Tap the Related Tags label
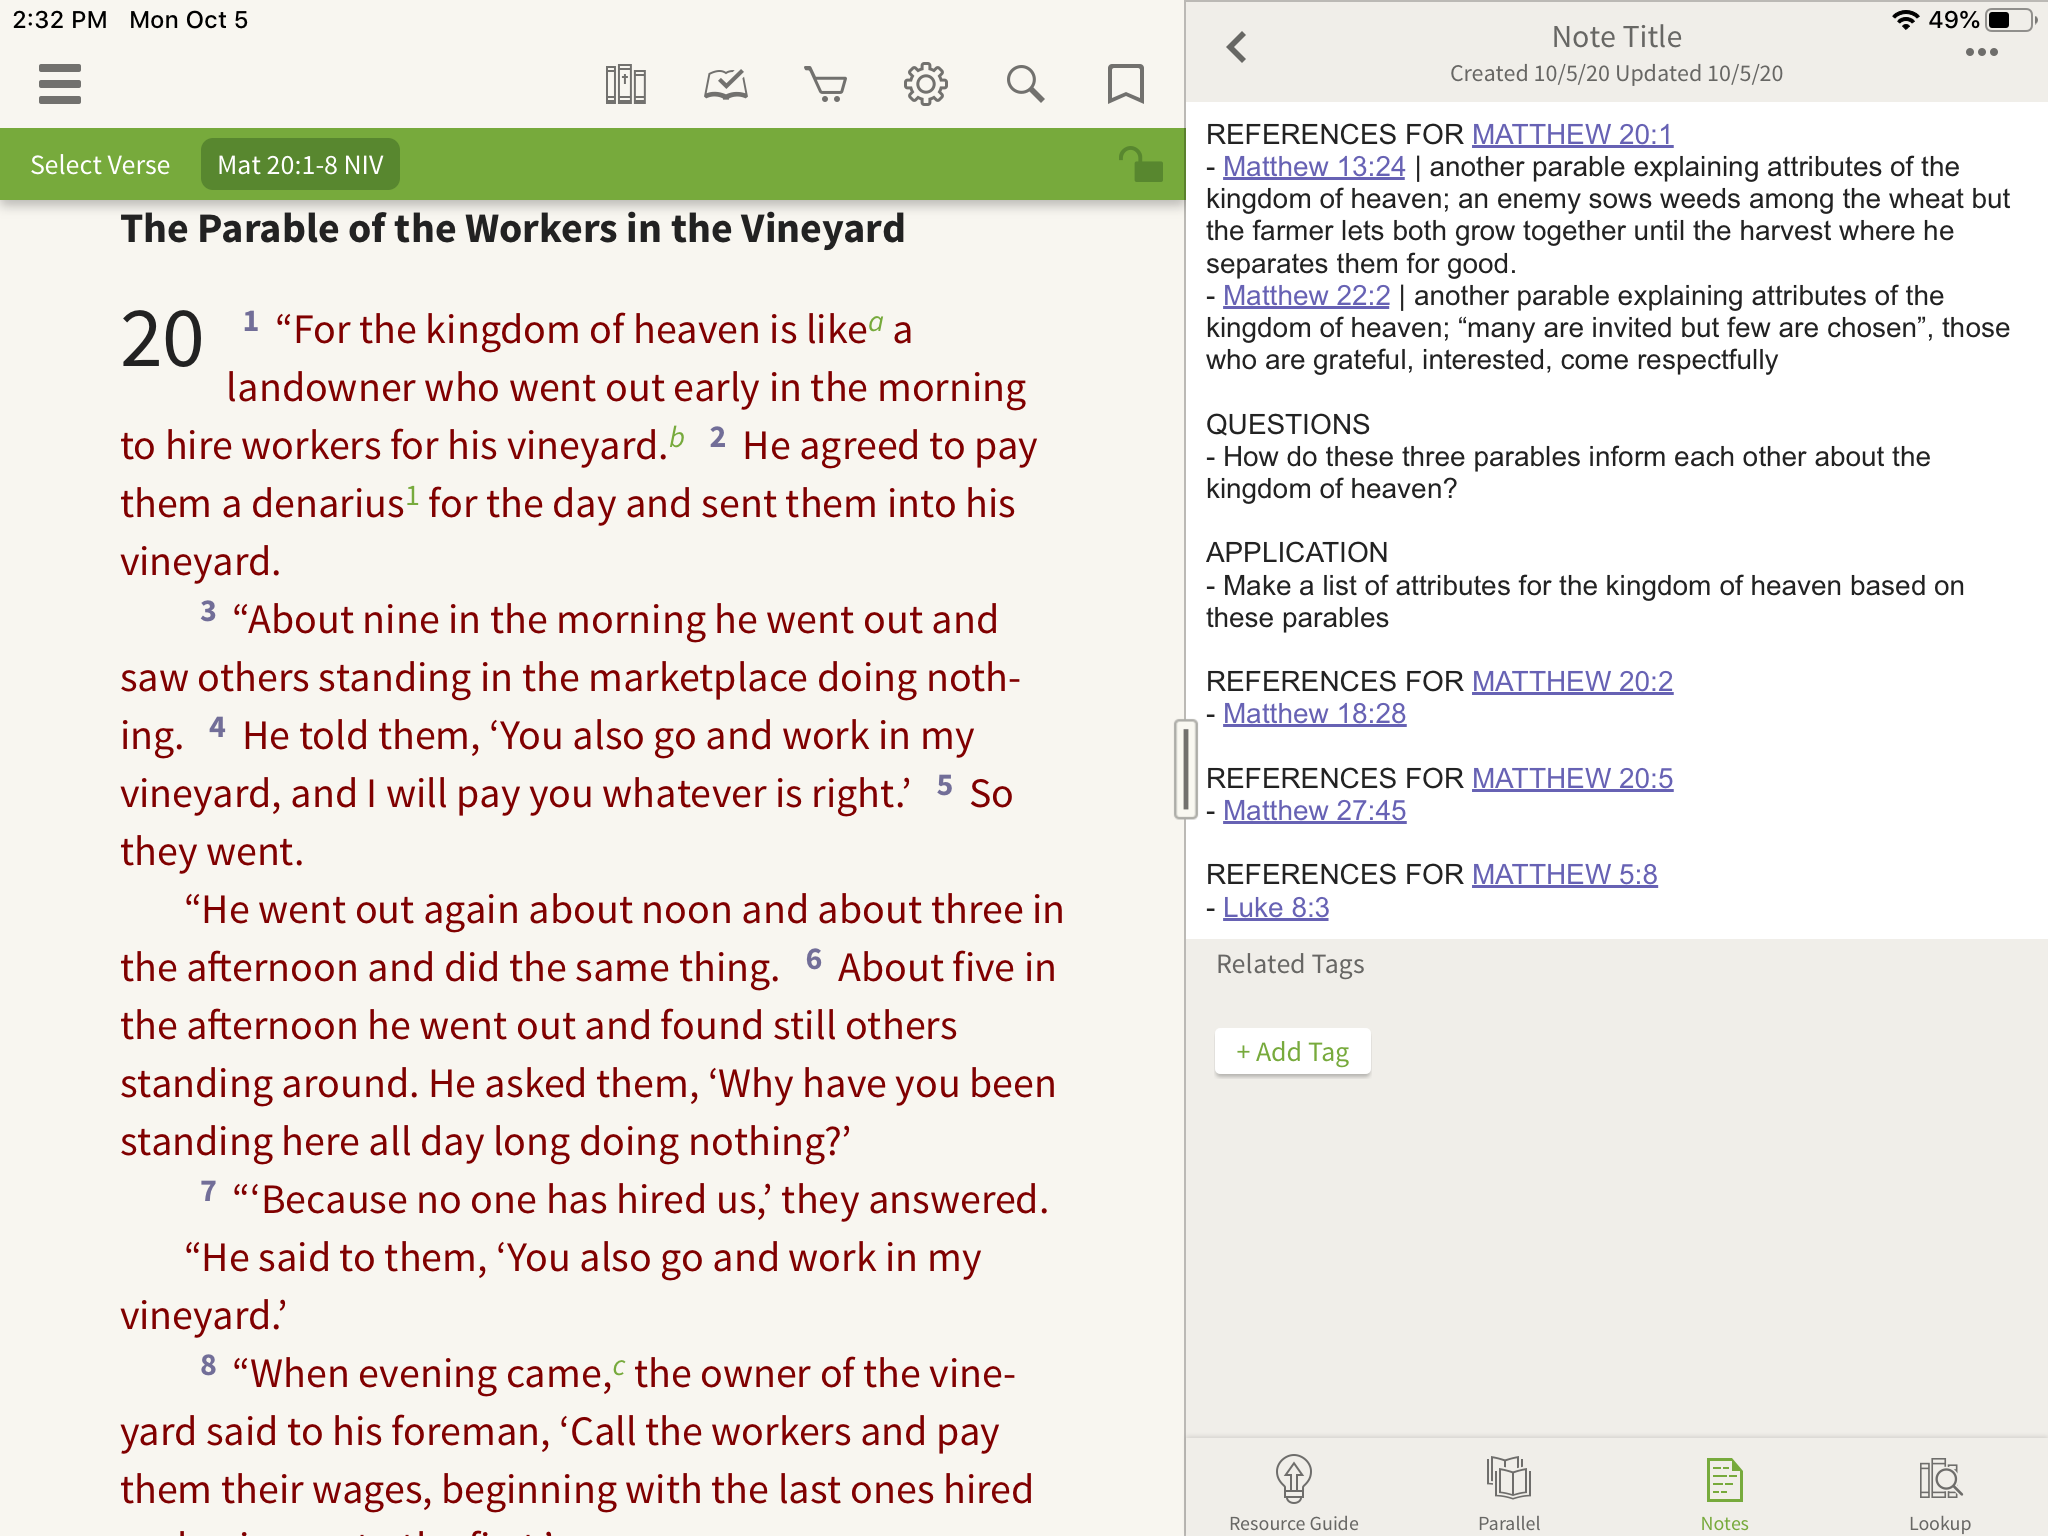The image size is (2048, 1536). point(1290,964)
